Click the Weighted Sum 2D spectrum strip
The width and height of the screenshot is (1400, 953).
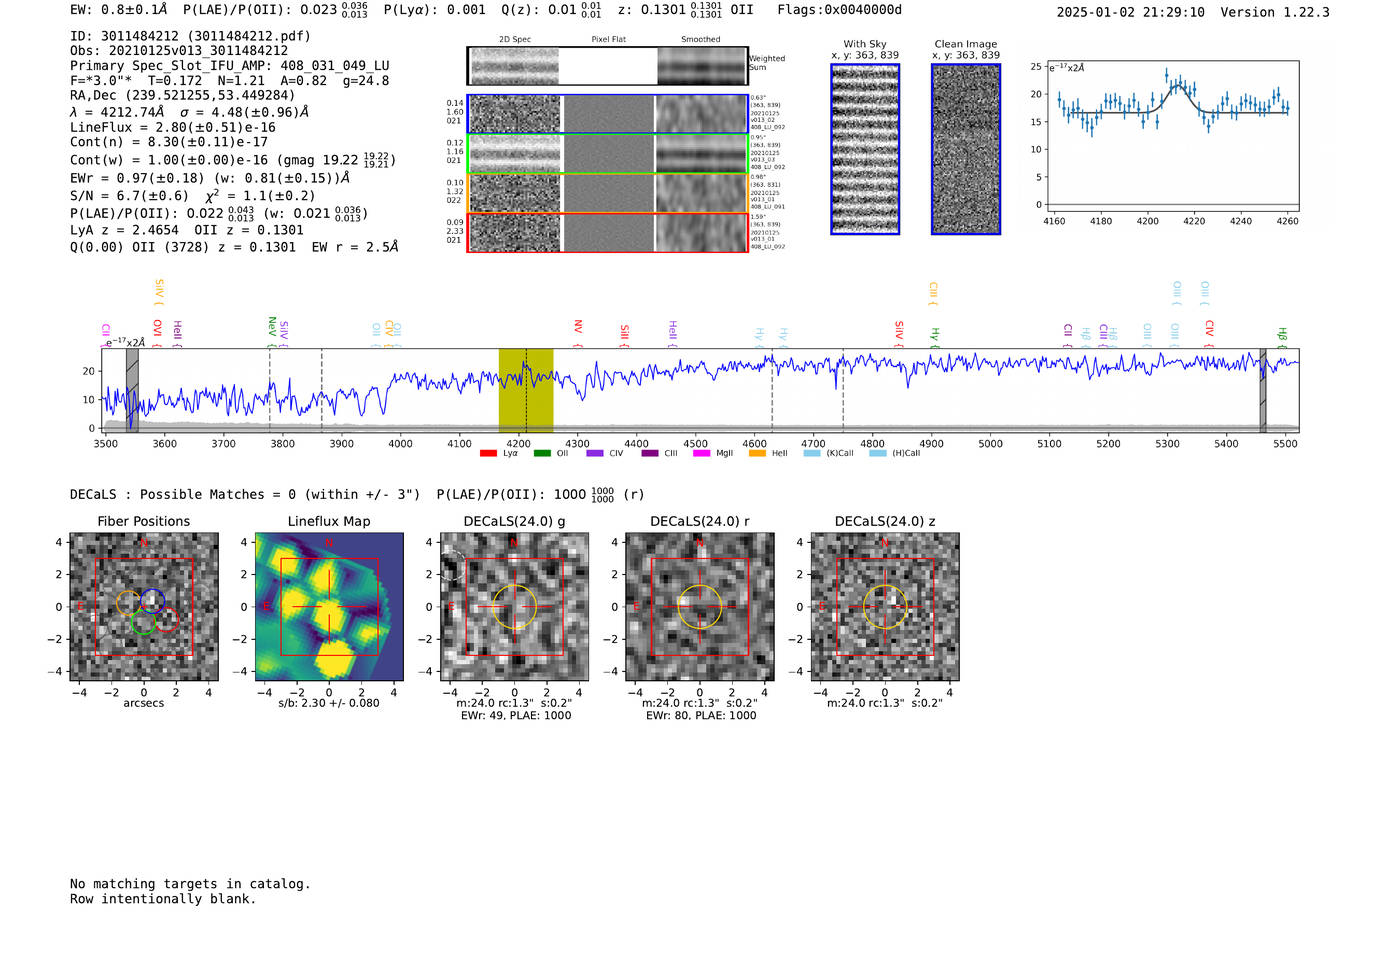[608, 66]
